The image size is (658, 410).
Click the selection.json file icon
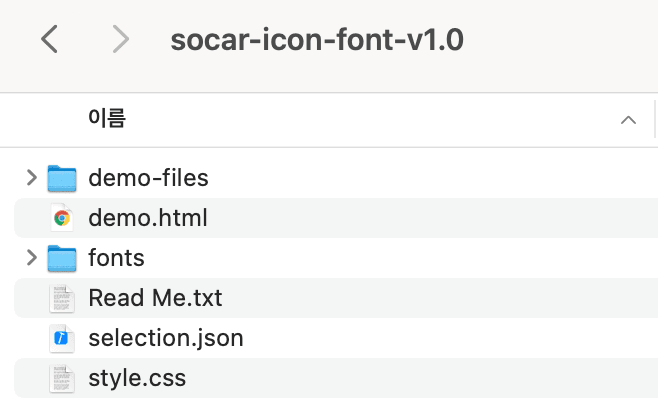click(x=62, y=338)
